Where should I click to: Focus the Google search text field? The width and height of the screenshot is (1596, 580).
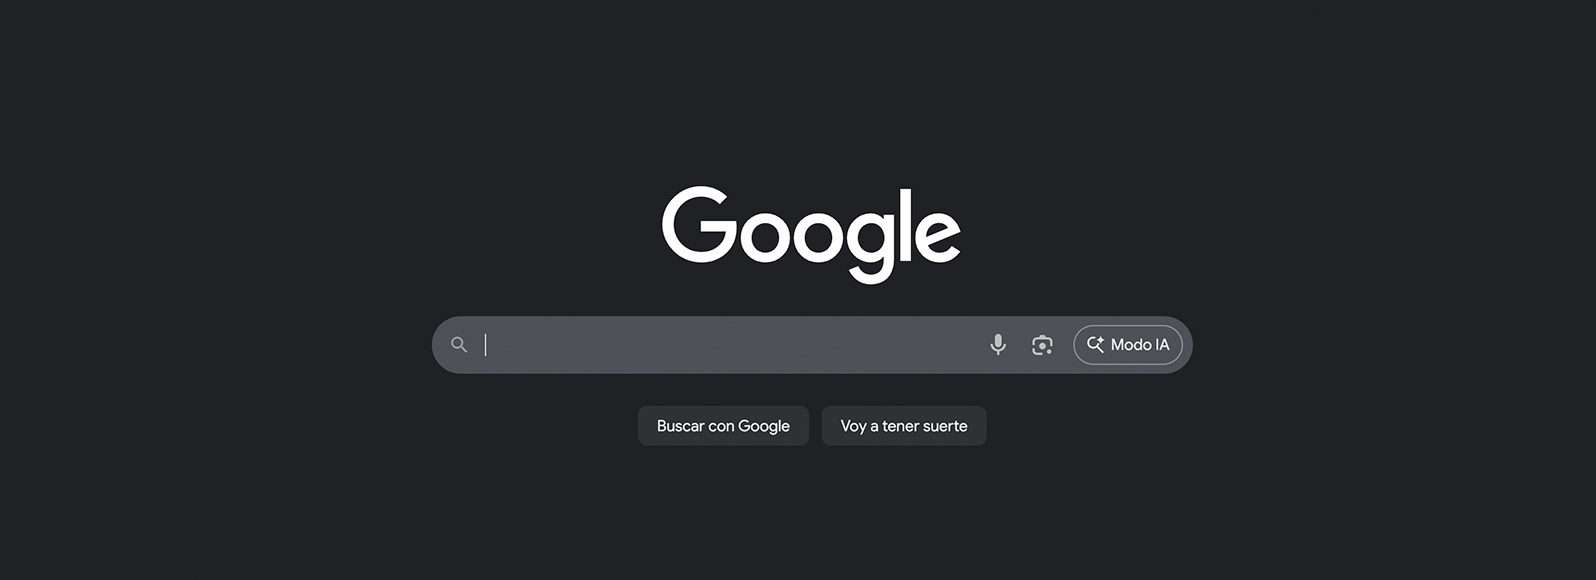pyautogui.click(x=730, y=345)
